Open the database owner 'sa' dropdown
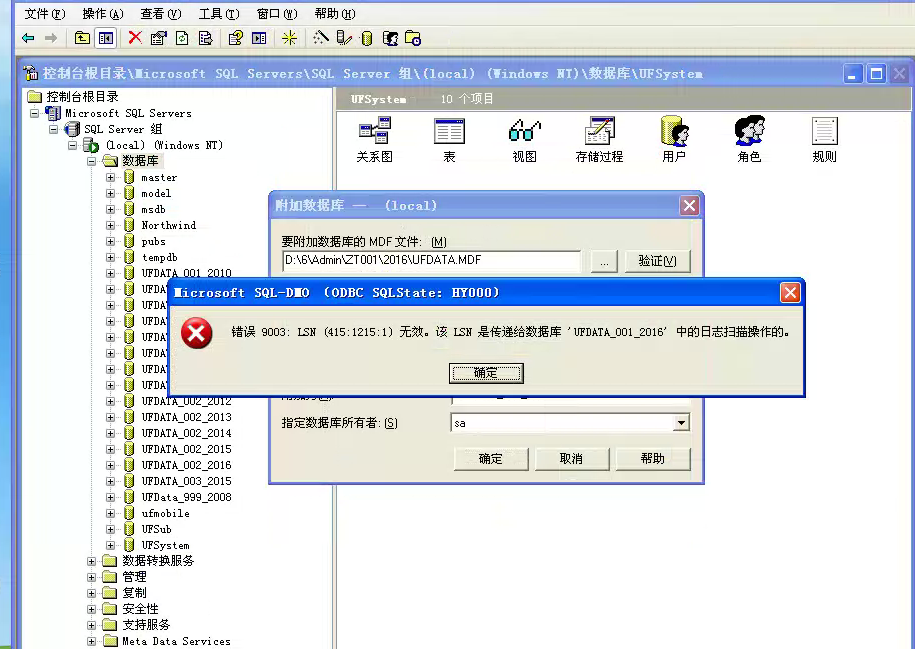This screenshot has height=649, width=915. click(x=681, y=423)
